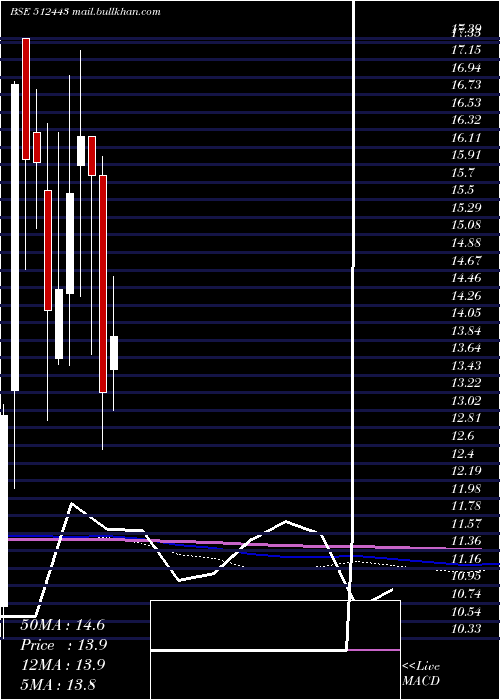Click the 11.16 price axis value
The width and height of the screenshot is (500, 700).
tap(466, 558)
